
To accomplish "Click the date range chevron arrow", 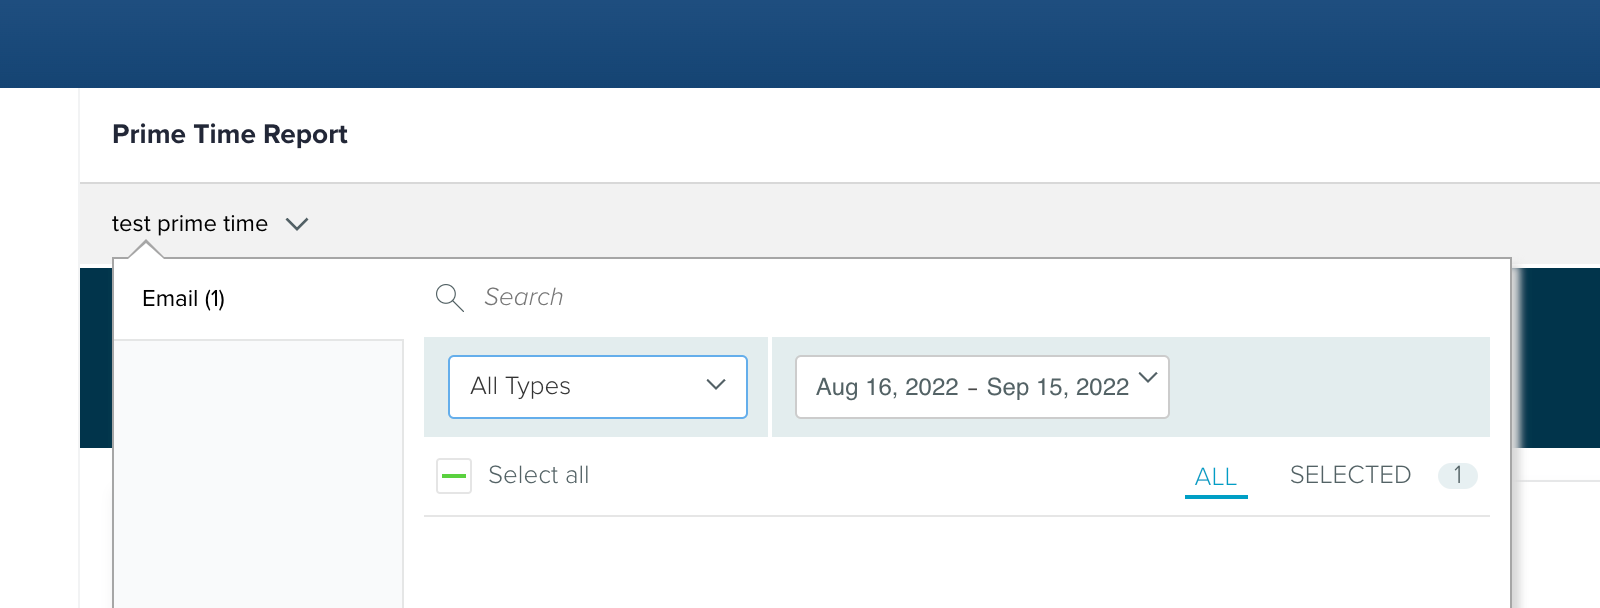I will 1148,378.
